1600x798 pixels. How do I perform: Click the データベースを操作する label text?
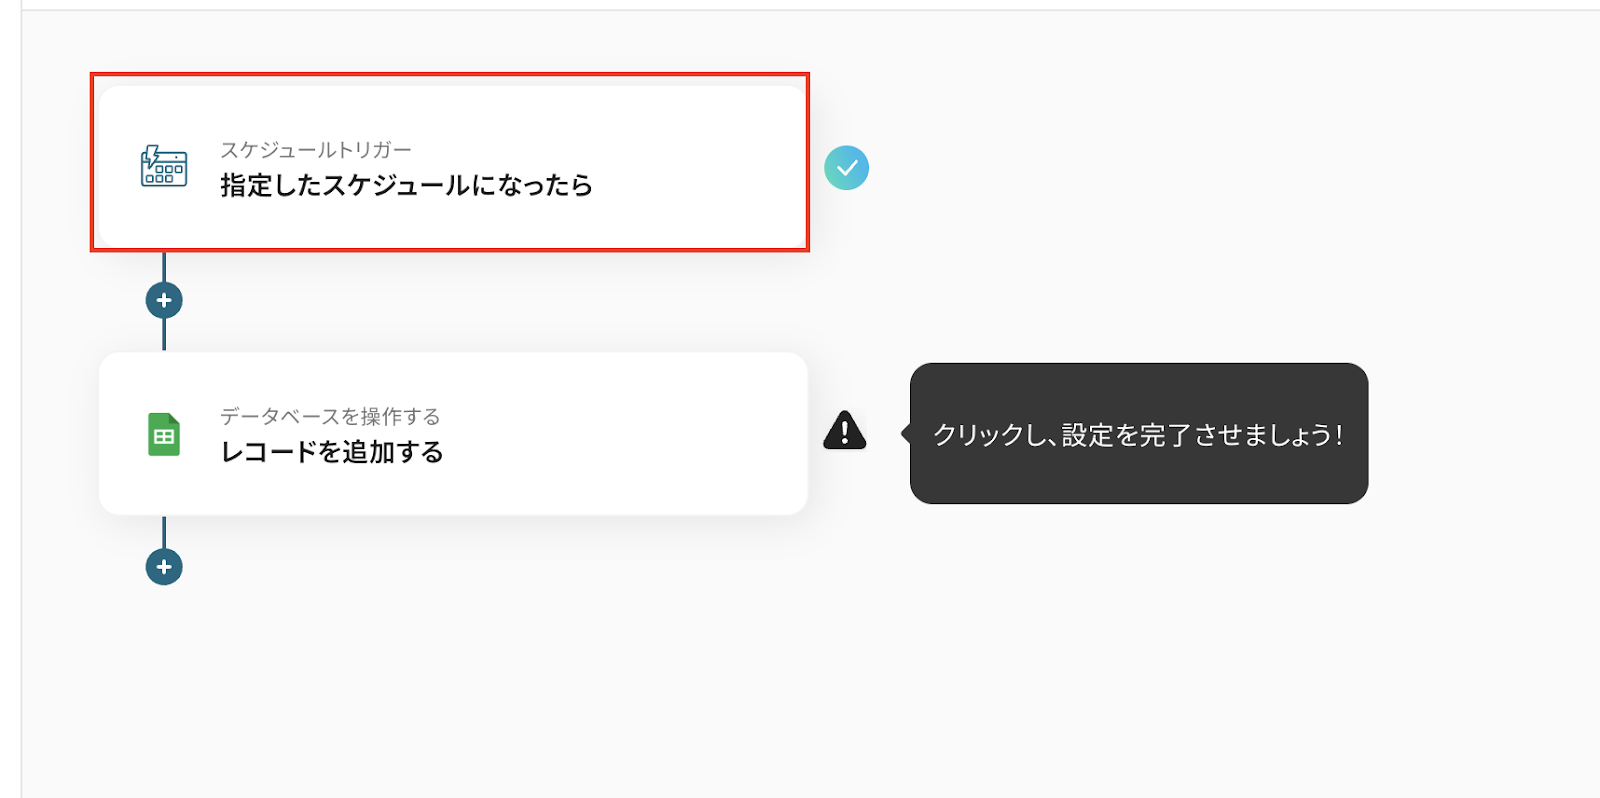[330, 416]
